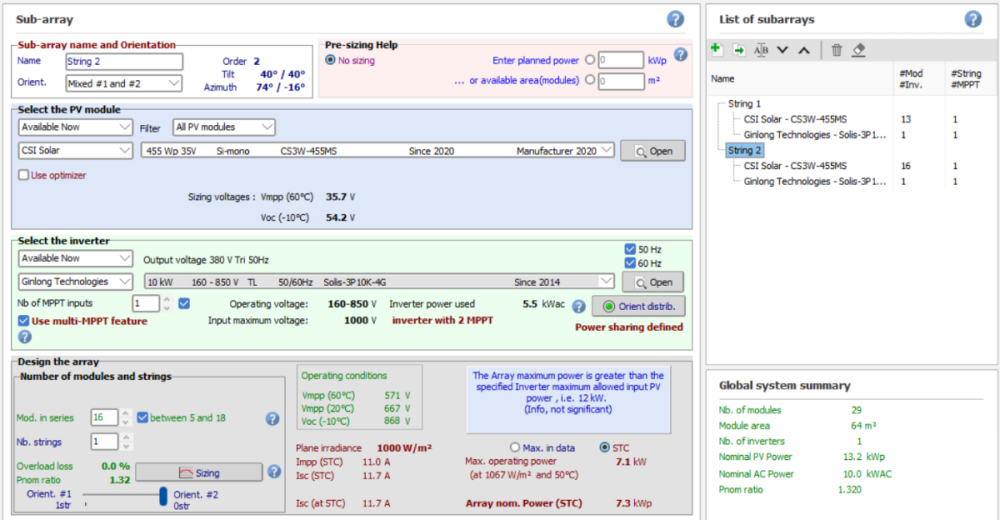Screen dimensions: 1000x520
Task: Open help for the List of subarrays panel
Action: pyautogui.click(x=972, y=19)
